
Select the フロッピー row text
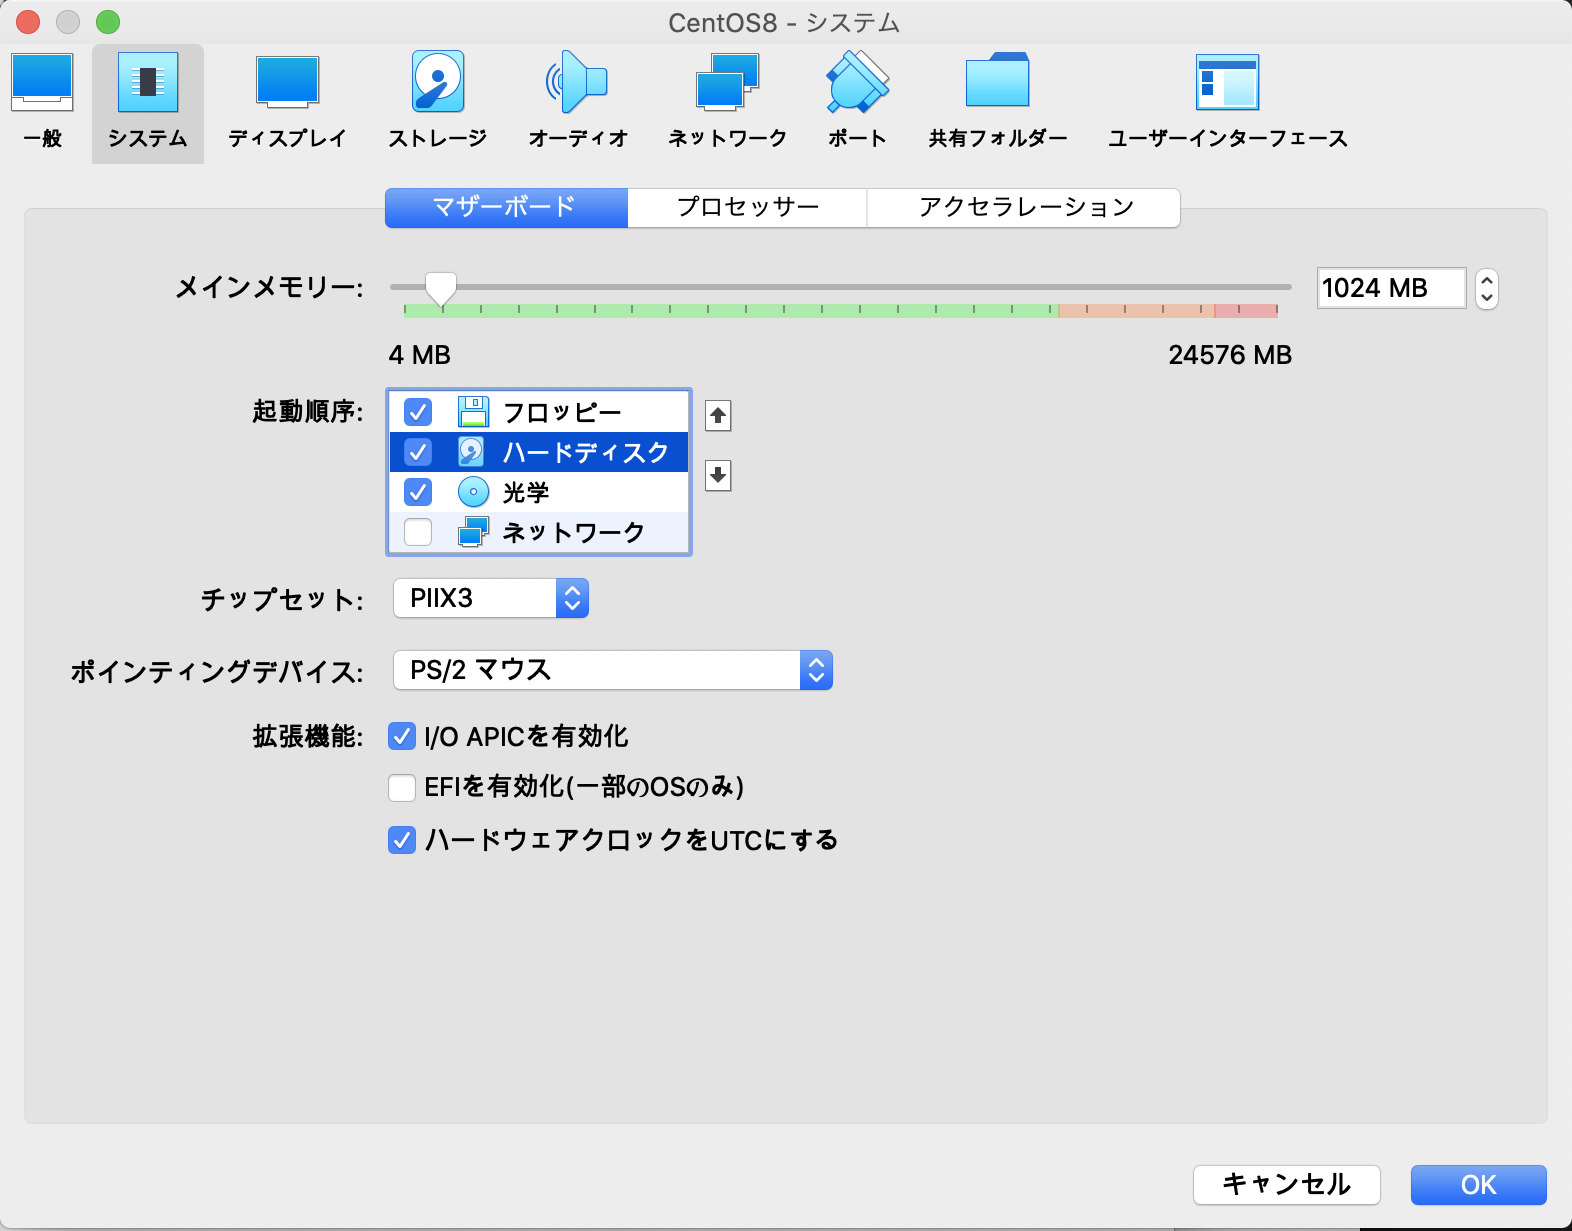562,412
